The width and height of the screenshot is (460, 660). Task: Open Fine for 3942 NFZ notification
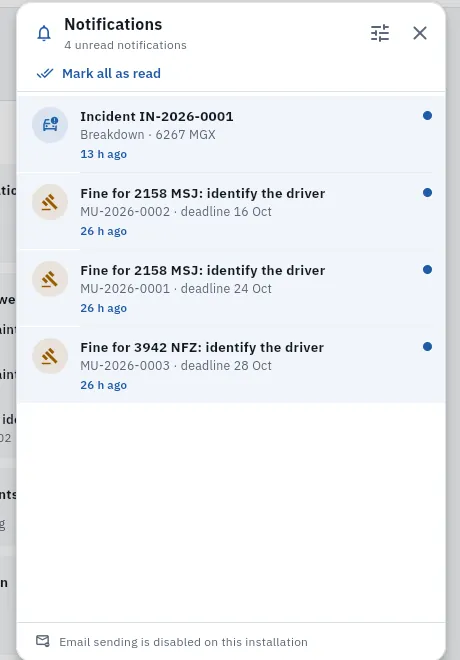pos(231,365)
